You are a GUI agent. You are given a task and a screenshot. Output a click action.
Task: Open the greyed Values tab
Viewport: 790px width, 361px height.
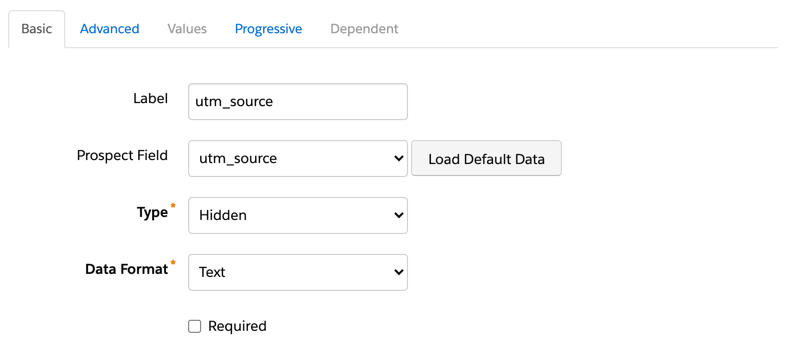pos(187,29)
